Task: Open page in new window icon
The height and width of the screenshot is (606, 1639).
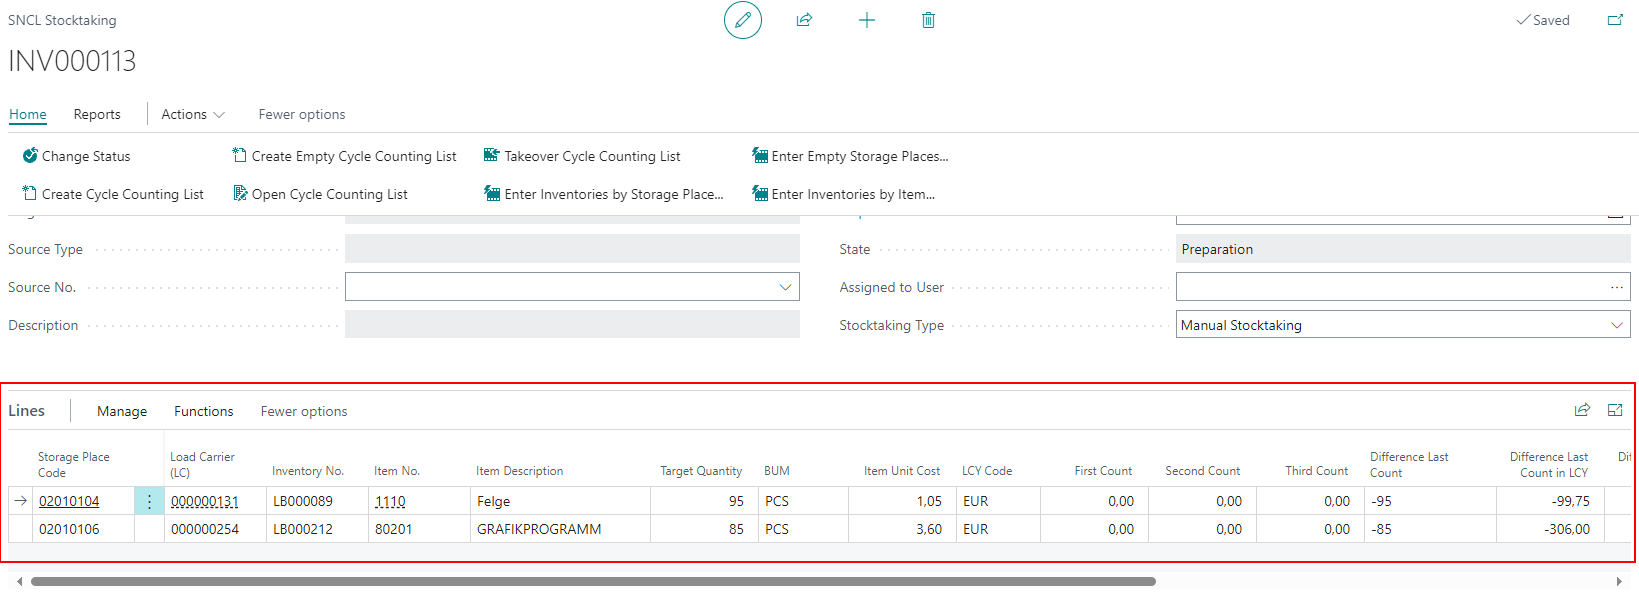Action: coord(1615,20)
